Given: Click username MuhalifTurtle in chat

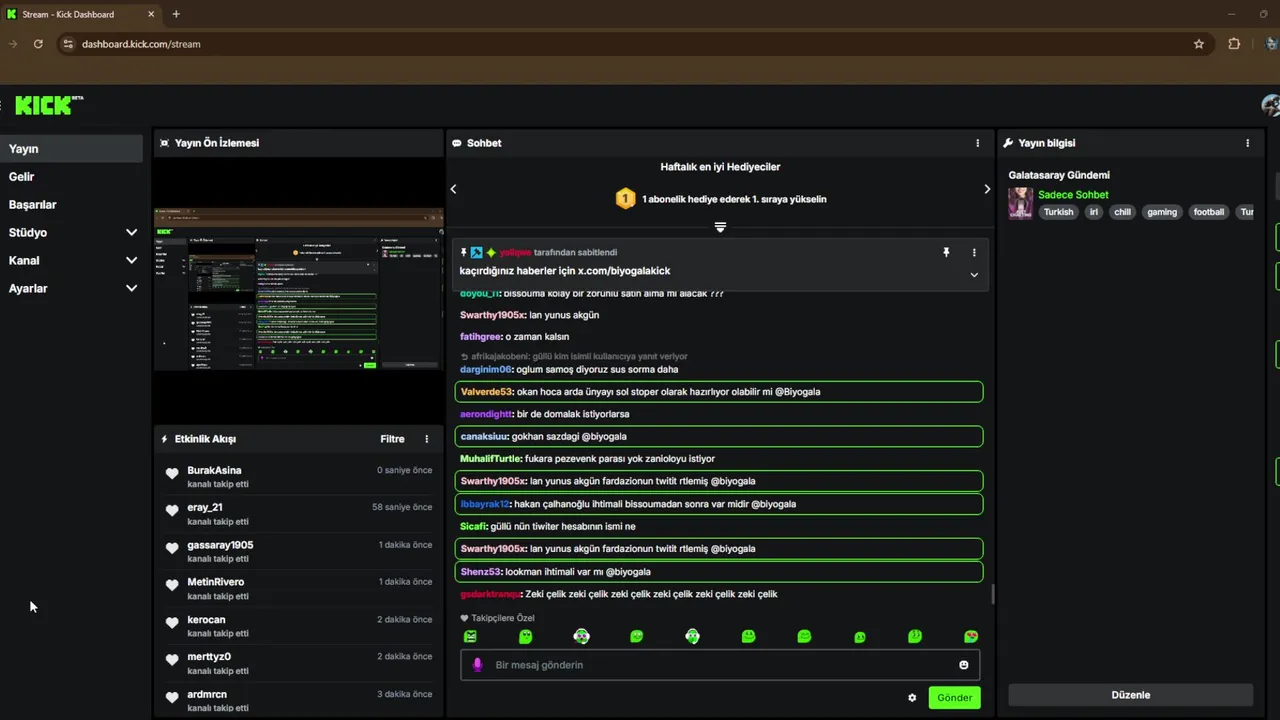Looking at the screenshot, I should (x=490, y=459).
